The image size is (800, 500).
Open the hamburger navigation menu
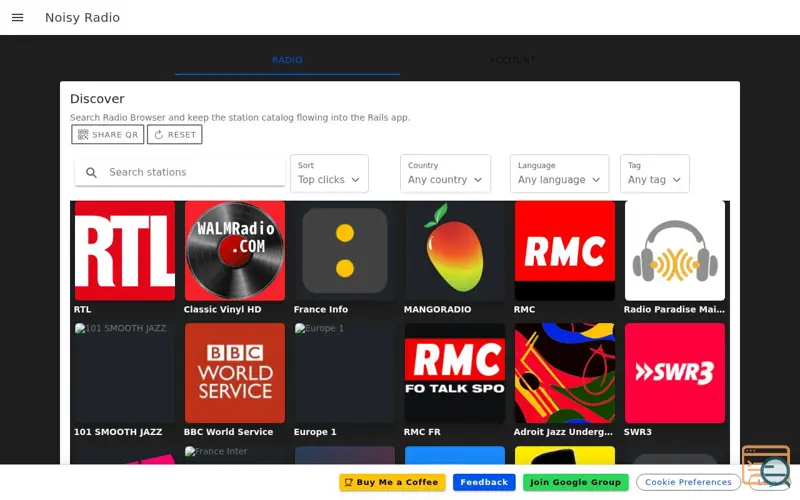tap(17, 17)
